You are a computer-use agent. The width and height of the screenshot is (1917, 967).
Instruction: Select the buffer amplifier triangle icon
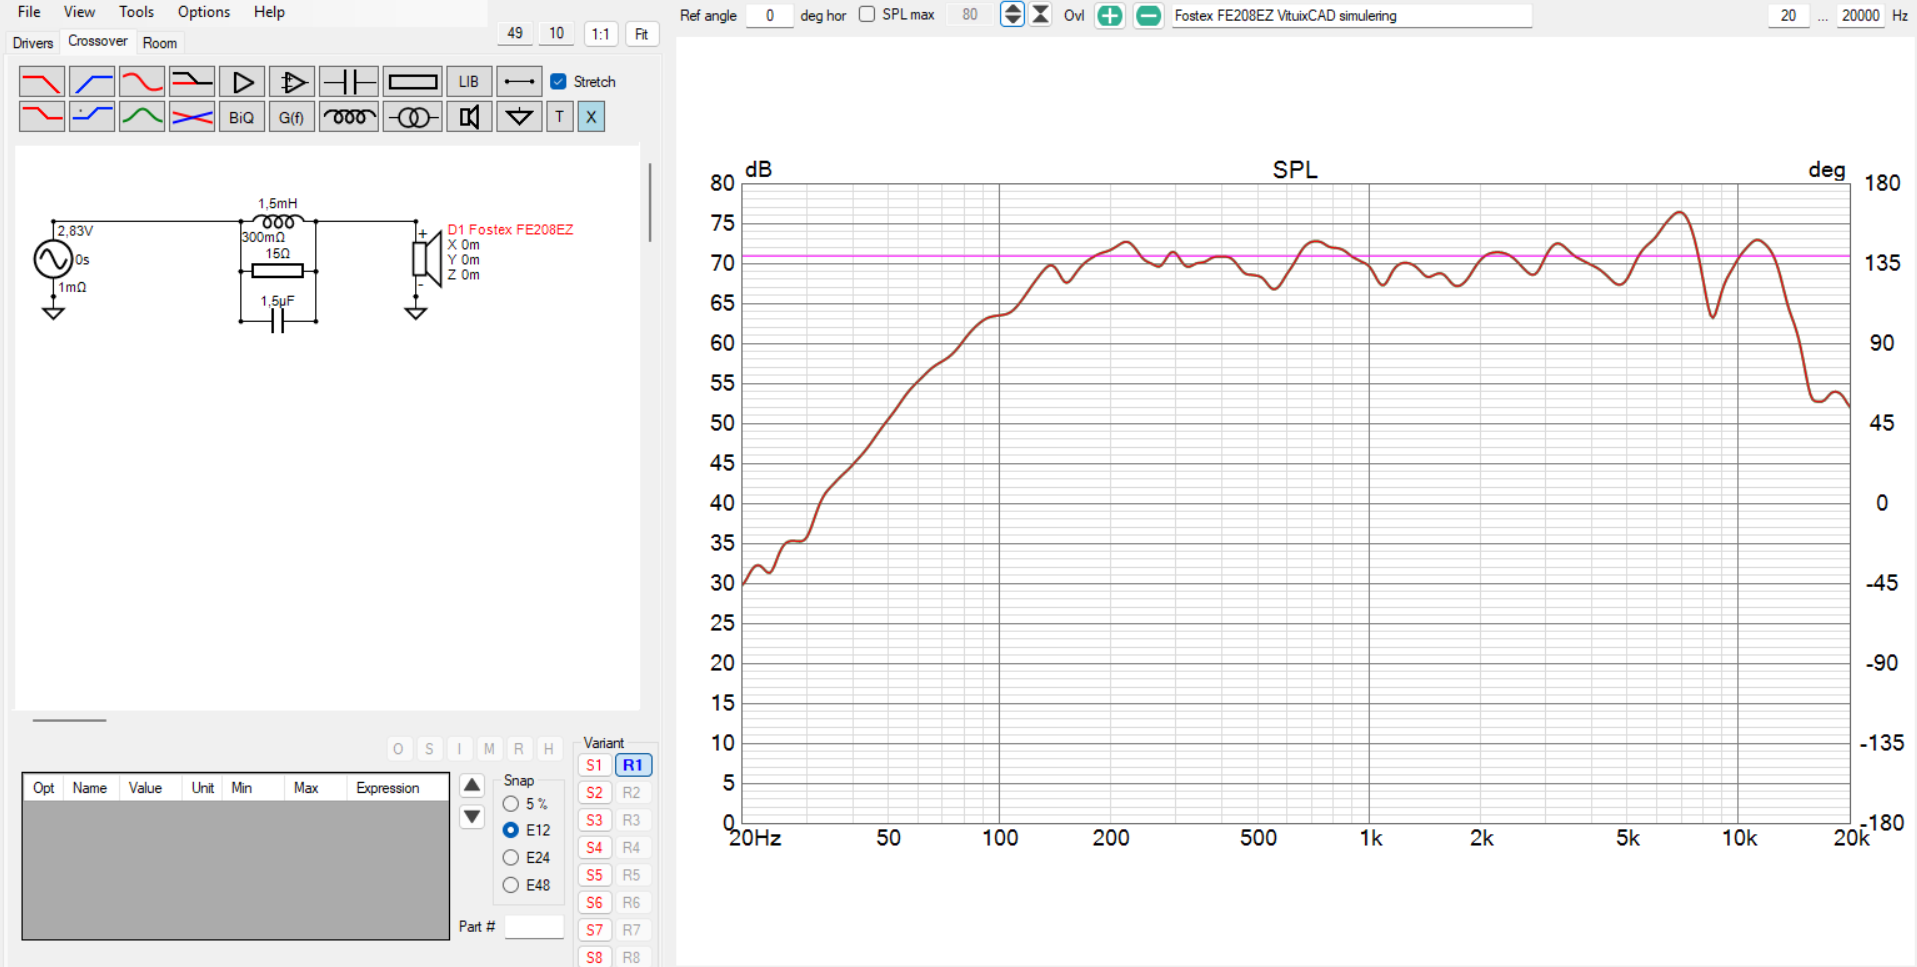pos(242,82)
